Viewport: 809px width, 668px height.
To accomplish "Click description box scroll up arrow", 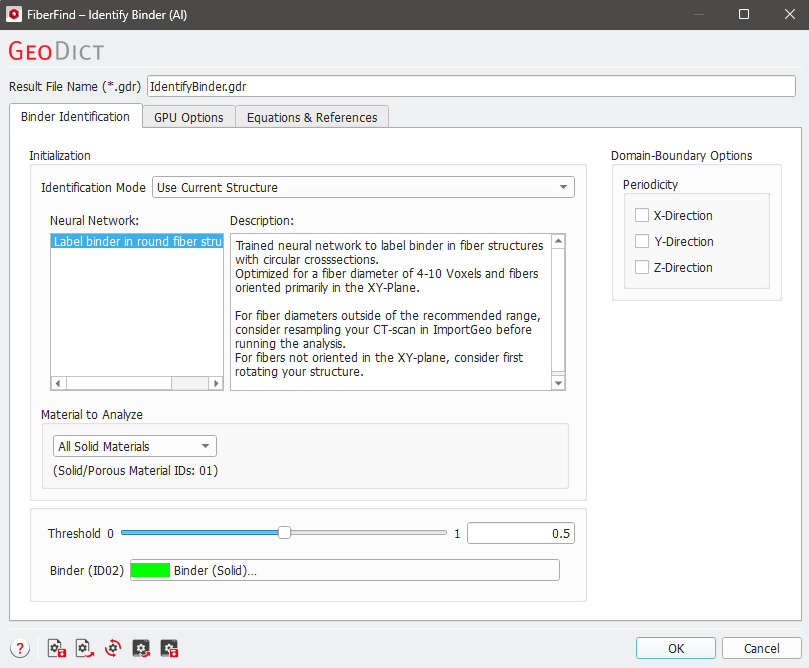I will [x=558, y=241].
